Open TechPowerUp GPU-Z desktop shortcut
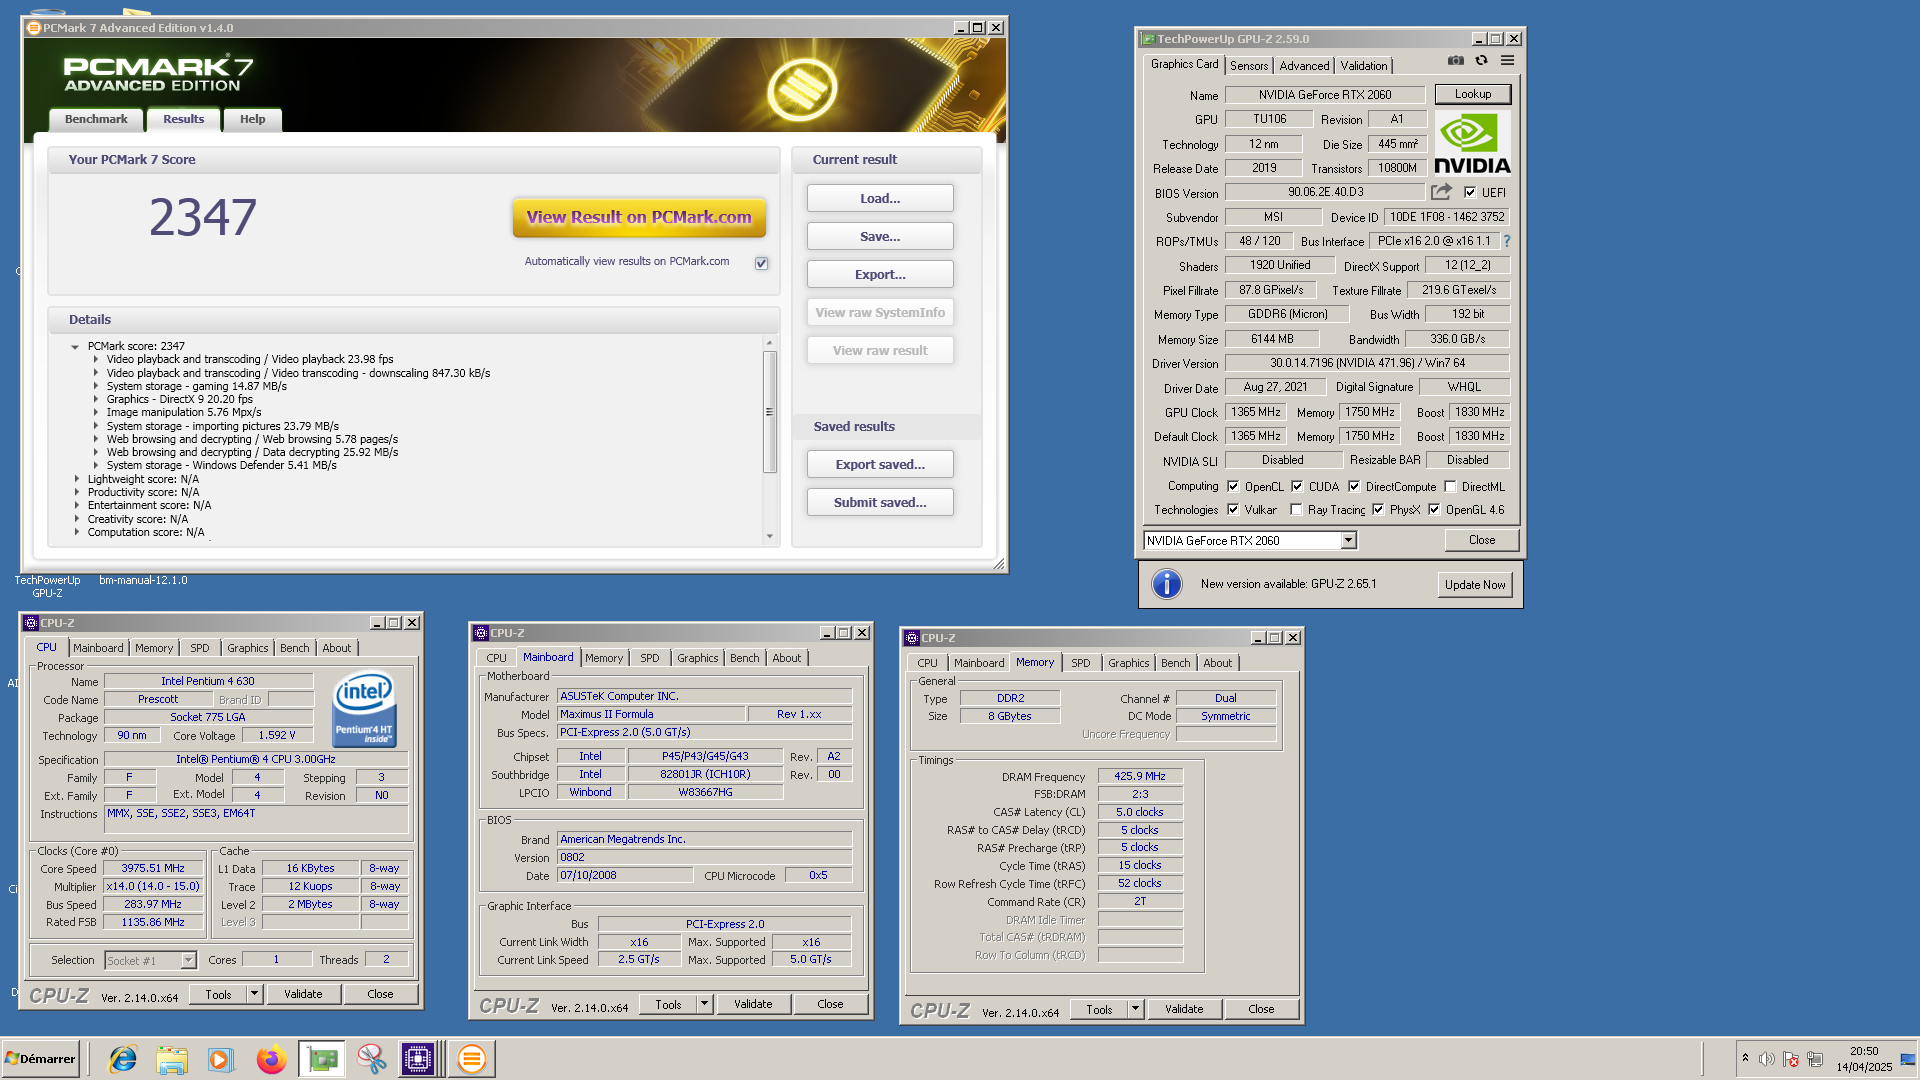This screenshot has width=1920, height=1080. point(47,585)
